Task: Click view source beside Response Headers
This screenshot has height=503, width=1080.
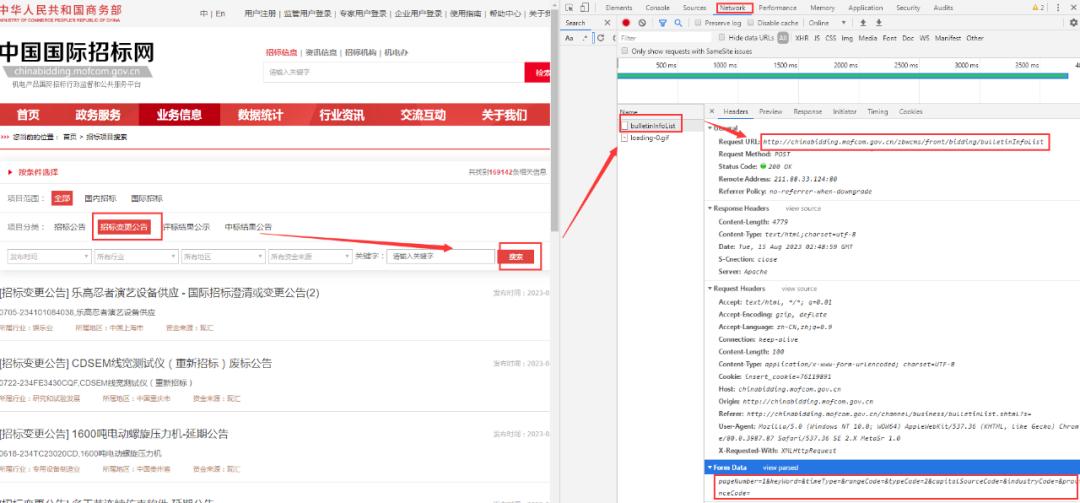Action: [803, 208]
